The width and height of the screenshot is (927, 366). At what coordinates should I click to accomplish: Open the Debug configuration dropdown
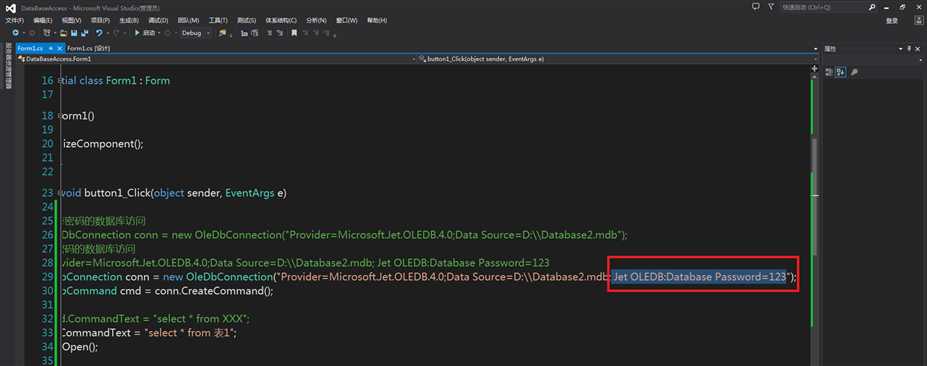coord(196,33)
